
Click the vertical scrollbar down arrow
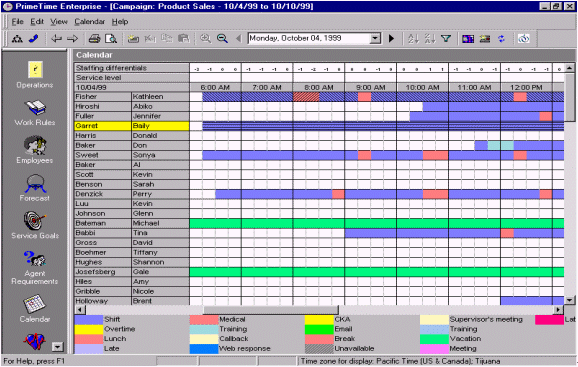point(570,300)
